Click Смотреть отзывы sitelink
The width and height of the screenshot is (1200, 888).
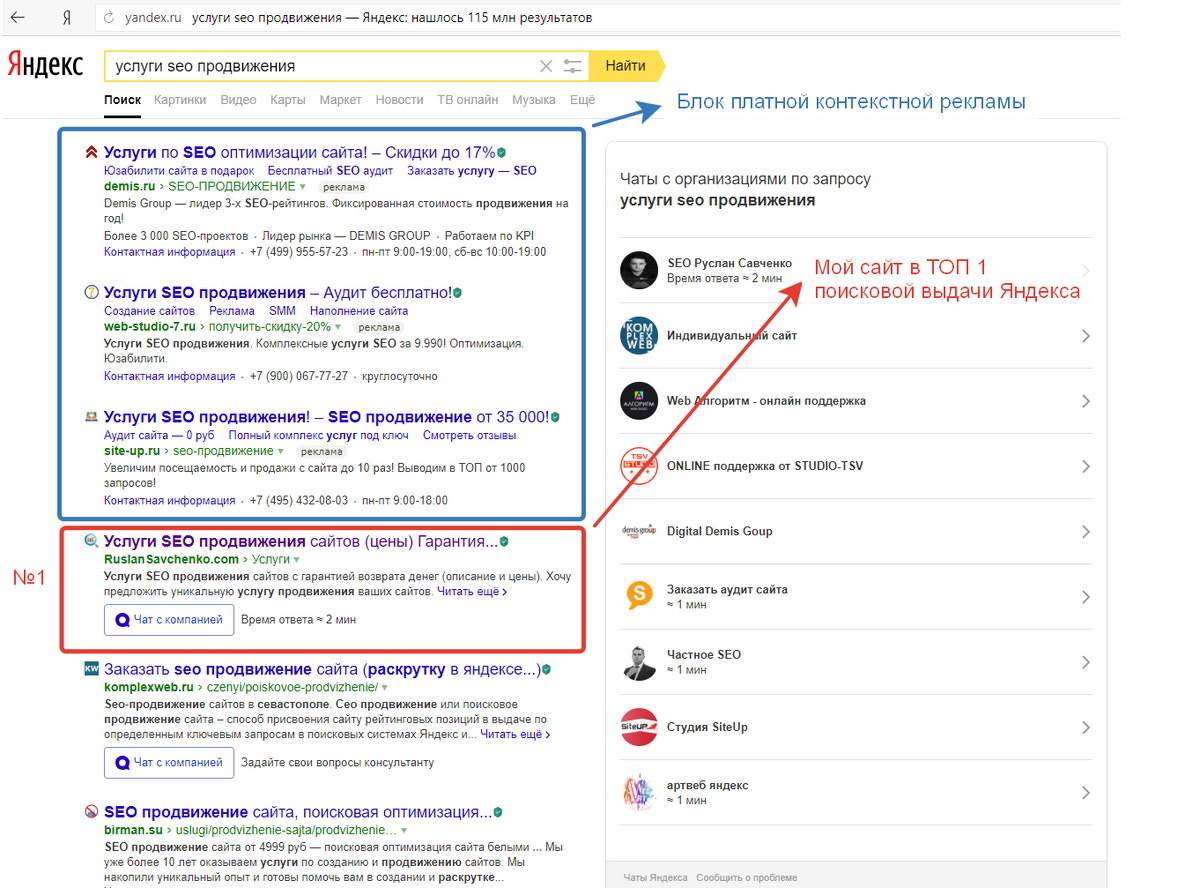(x=469, y=435)
